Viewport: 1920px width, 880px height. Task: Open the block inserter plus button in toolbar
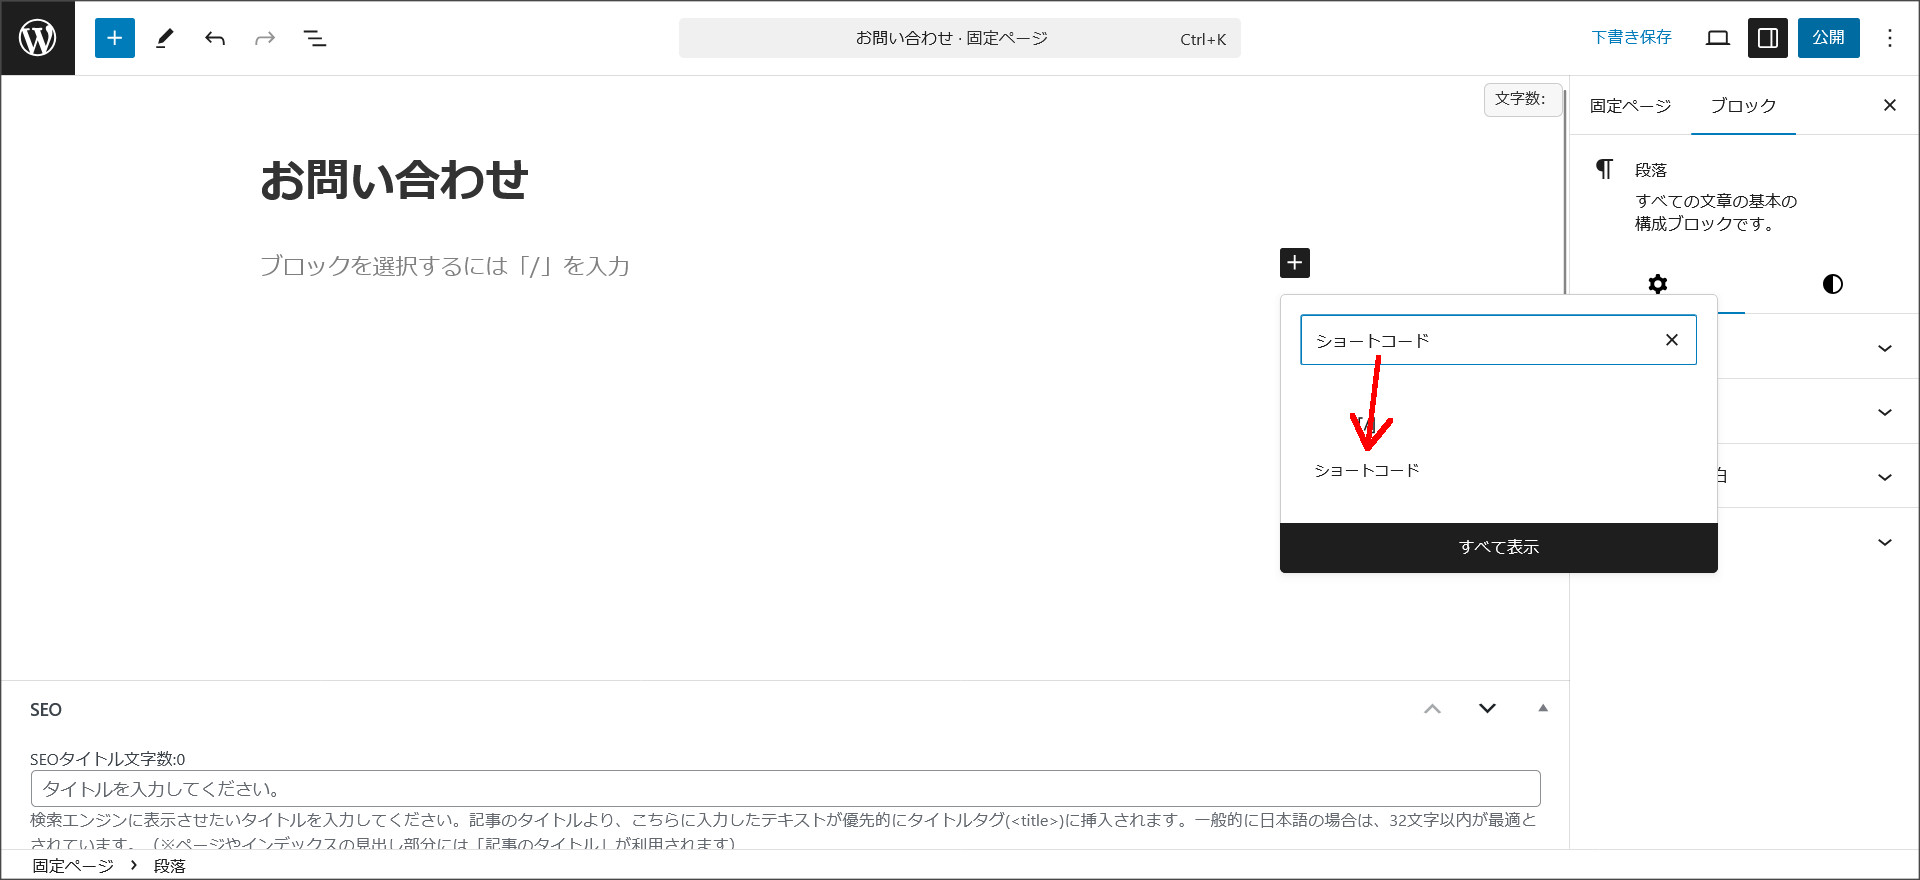(x=115, y=38)
